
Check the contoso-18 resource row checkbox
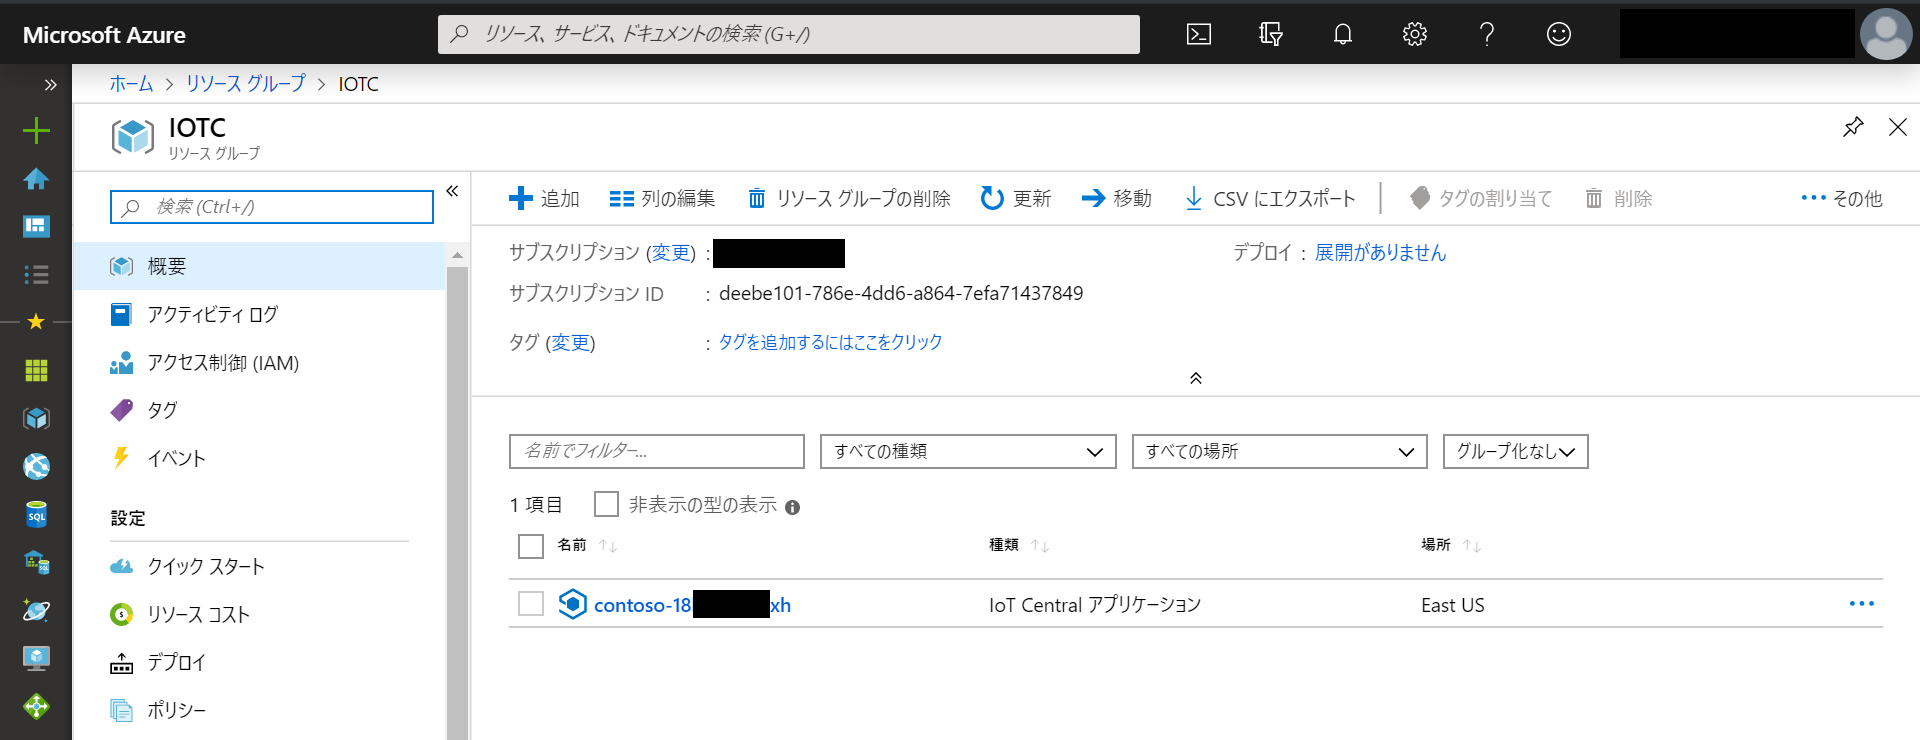coord(531,604)
